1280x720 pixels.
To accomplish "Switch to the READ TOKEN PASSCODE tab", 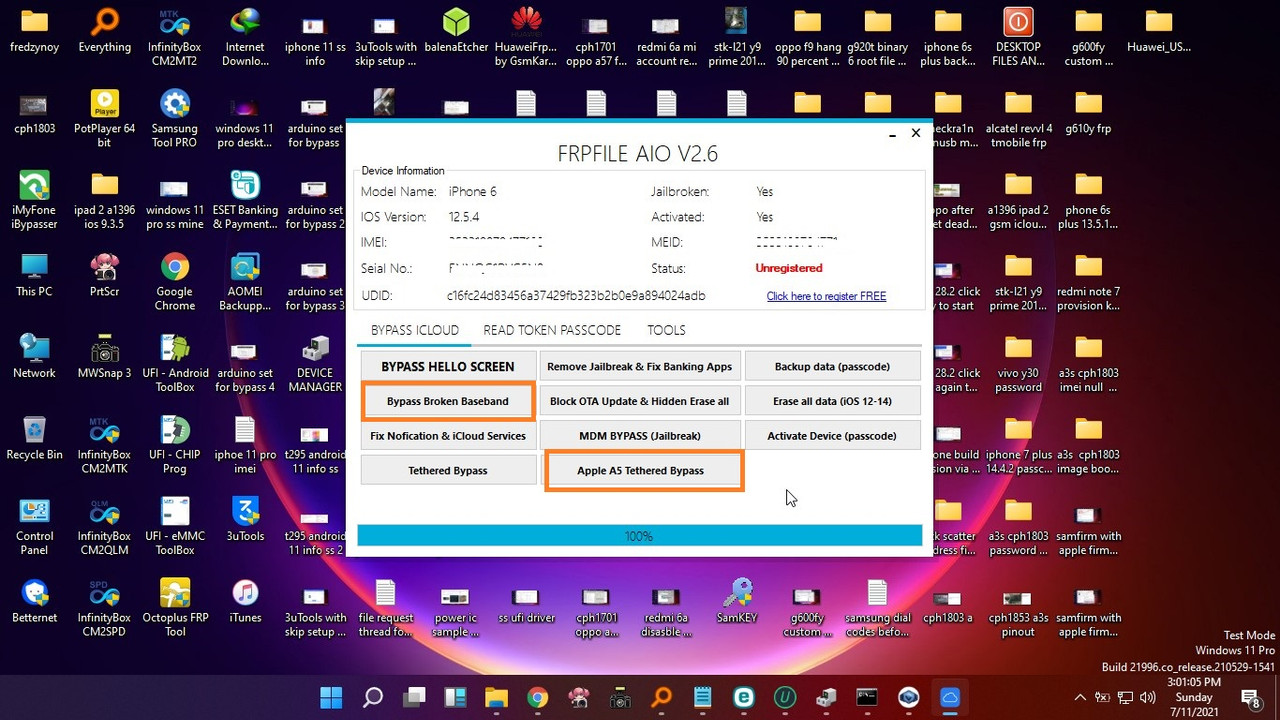I will (x=551, y=330).
